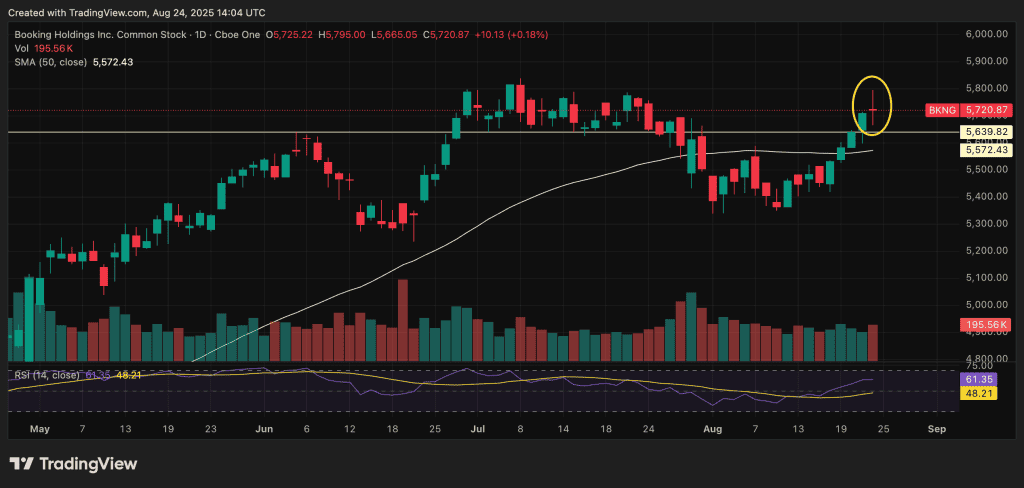Click the 5,572.43 SMA price axis label
The width and height of the screenshot is (1024, 488).
986,150
